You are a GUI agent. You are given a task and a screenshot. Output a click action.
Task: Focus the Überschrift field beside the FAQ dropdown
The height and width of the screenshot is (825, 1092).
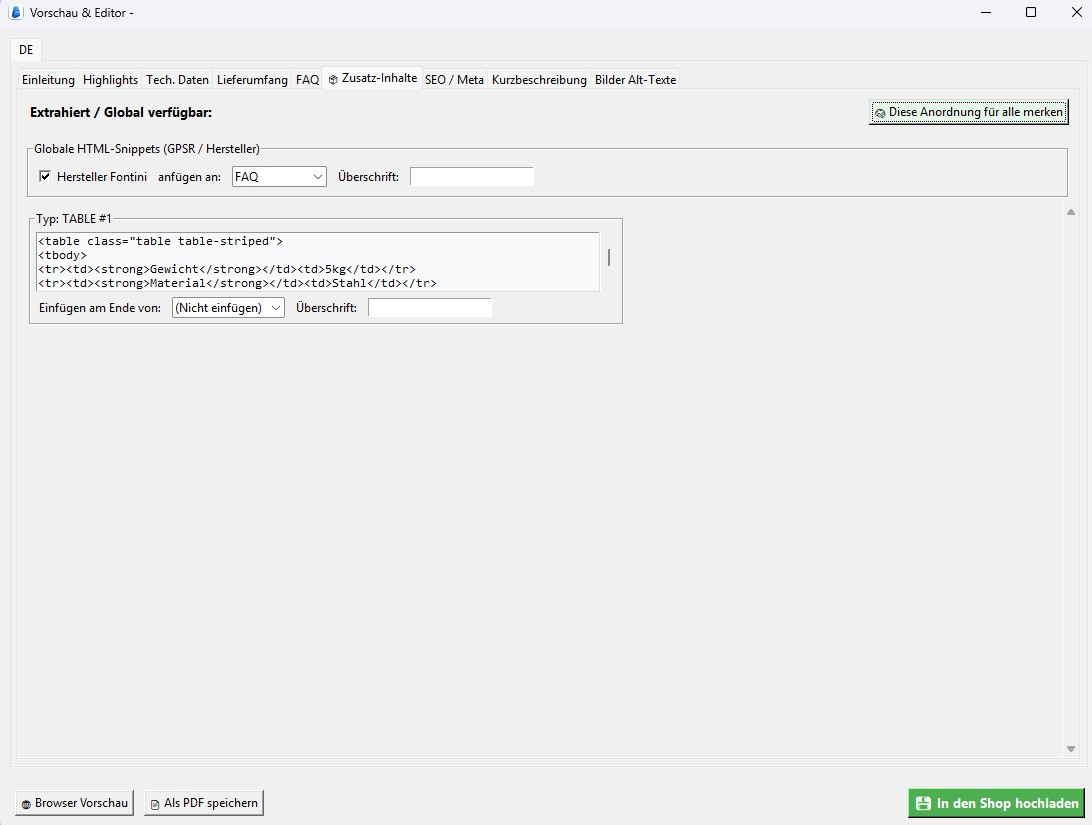pyautogui.click(x=472, y=176)
